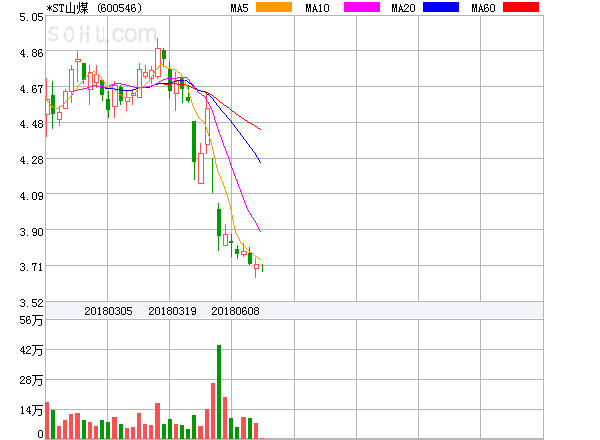This screenshot has width=600, height=440.
Task: Click the tallest green volume bar
Action: [219, 392]
